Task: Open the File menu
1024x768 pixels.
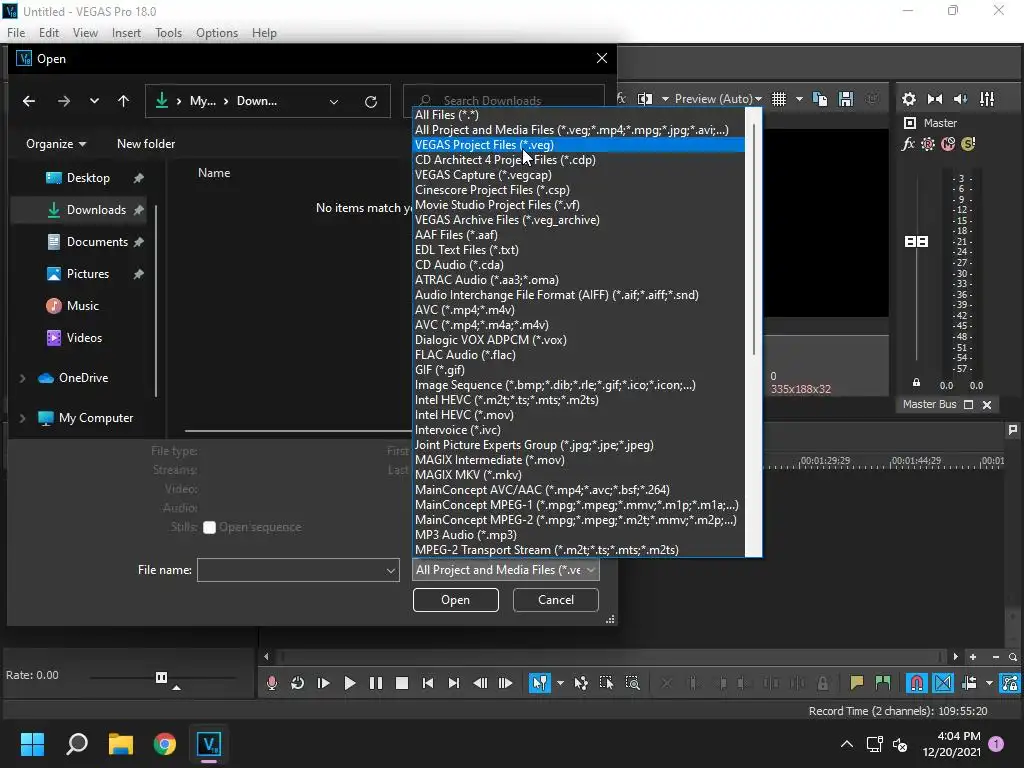Action: (x=16, y=33)
